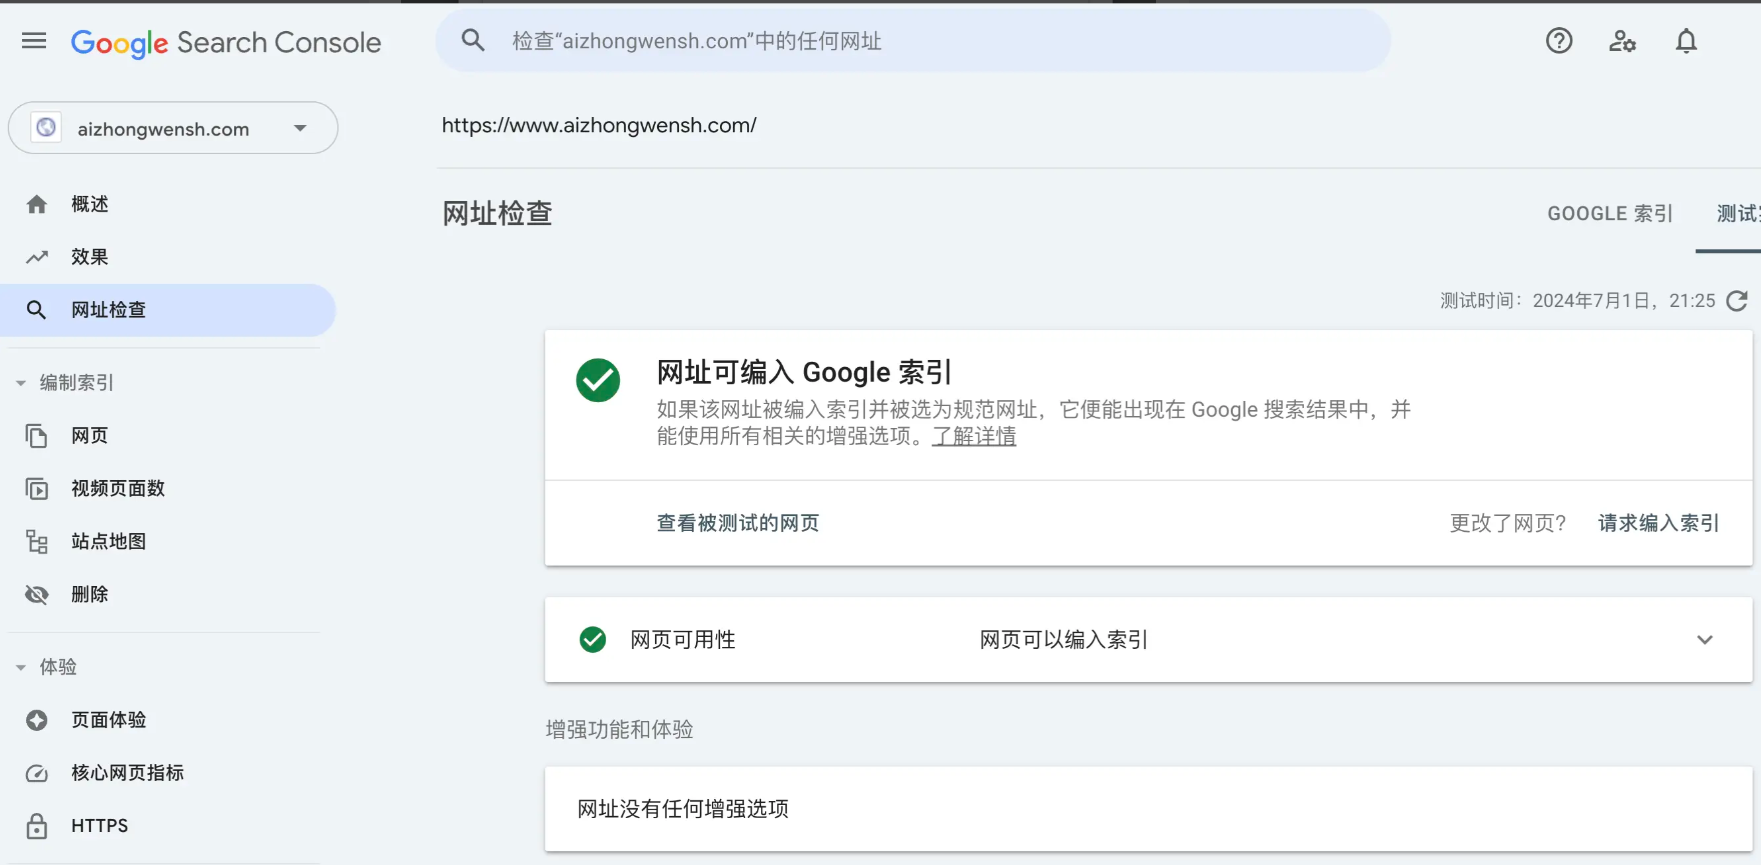
Task: Click the refresh icon next to test time
Action: 1737,301
